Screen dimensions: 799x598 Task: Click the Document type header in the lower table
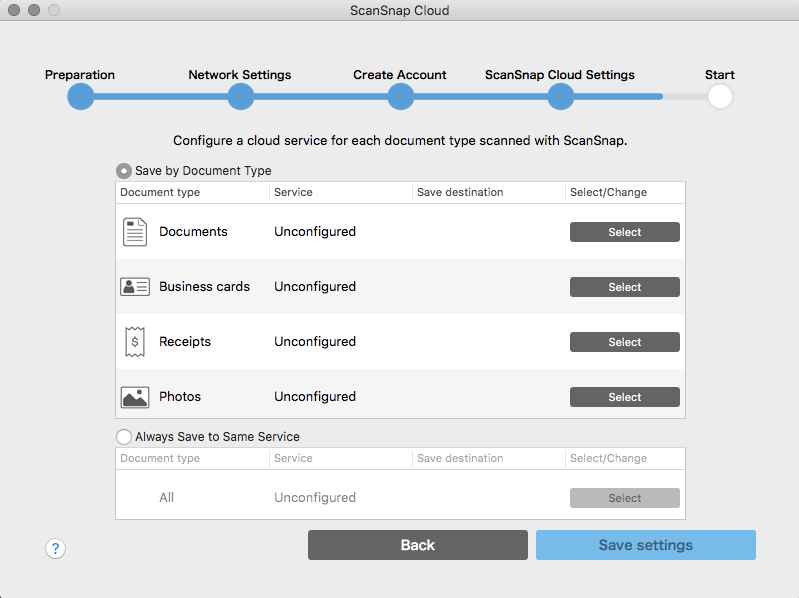coord(160,458)
